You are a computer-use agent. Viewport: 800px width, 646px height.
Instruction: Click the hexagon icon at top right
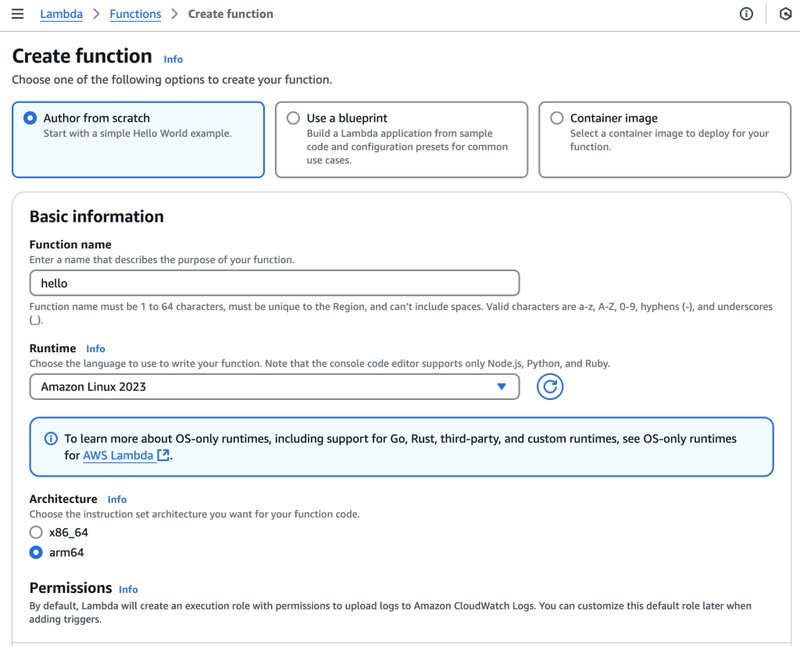point(785,14)
